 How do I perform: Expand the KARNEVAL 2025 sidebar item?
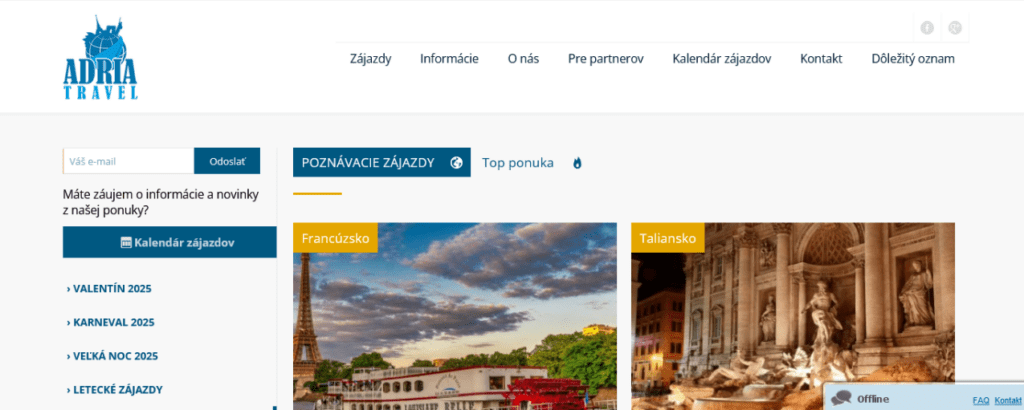(x=110, y=323)
